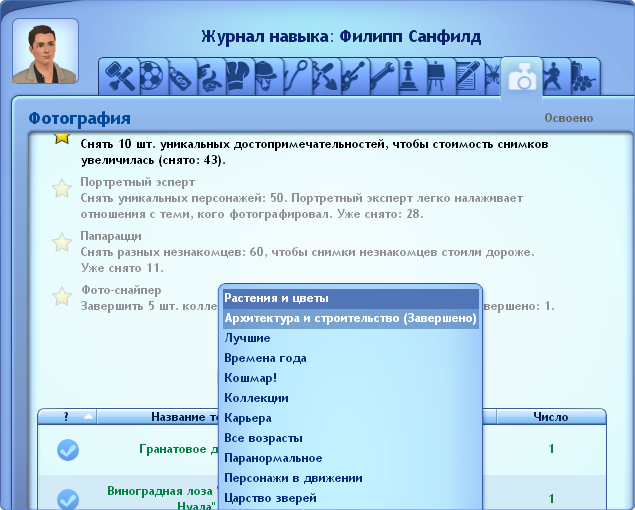Click the star next to Фото-снайпер
Image resolution: width=635 pixels, height=510 pixels.
pyautogui.click(x=62, y=297)
